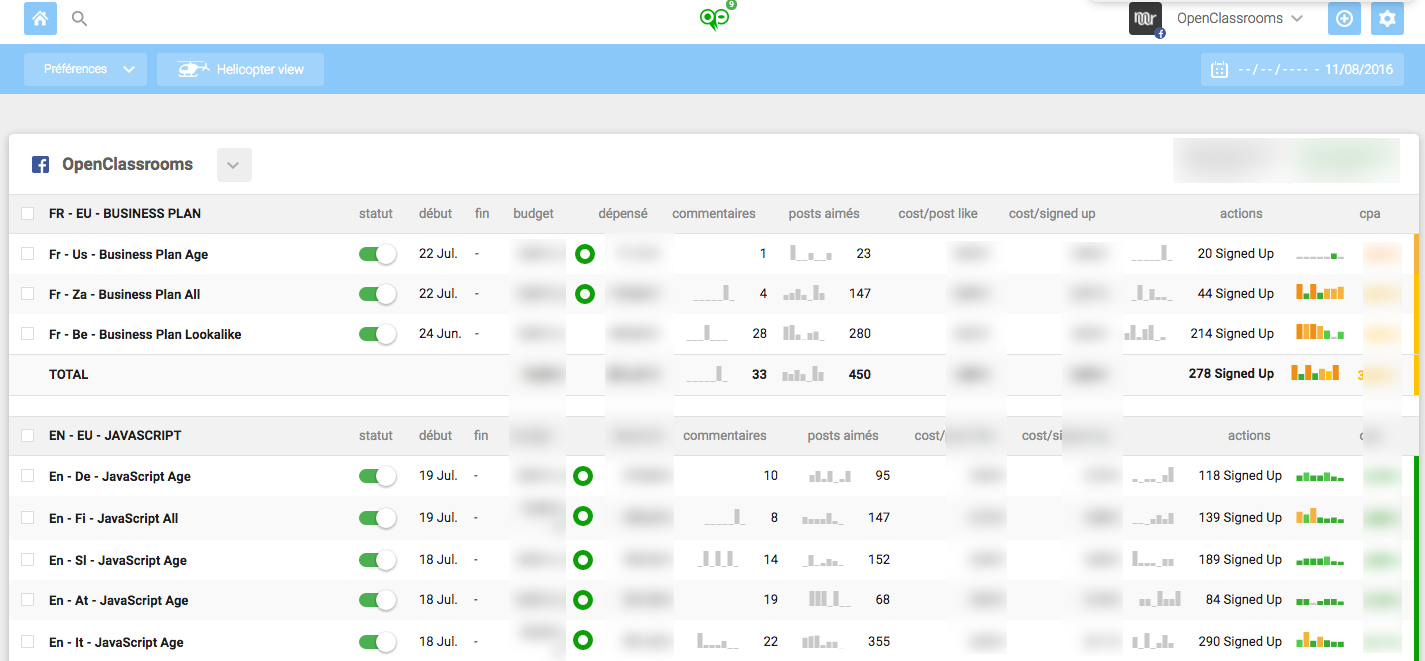Viewport: 1425px width, 661px height.
Task: Open actions sparkline for En - At row
Action: [1159, 599]
